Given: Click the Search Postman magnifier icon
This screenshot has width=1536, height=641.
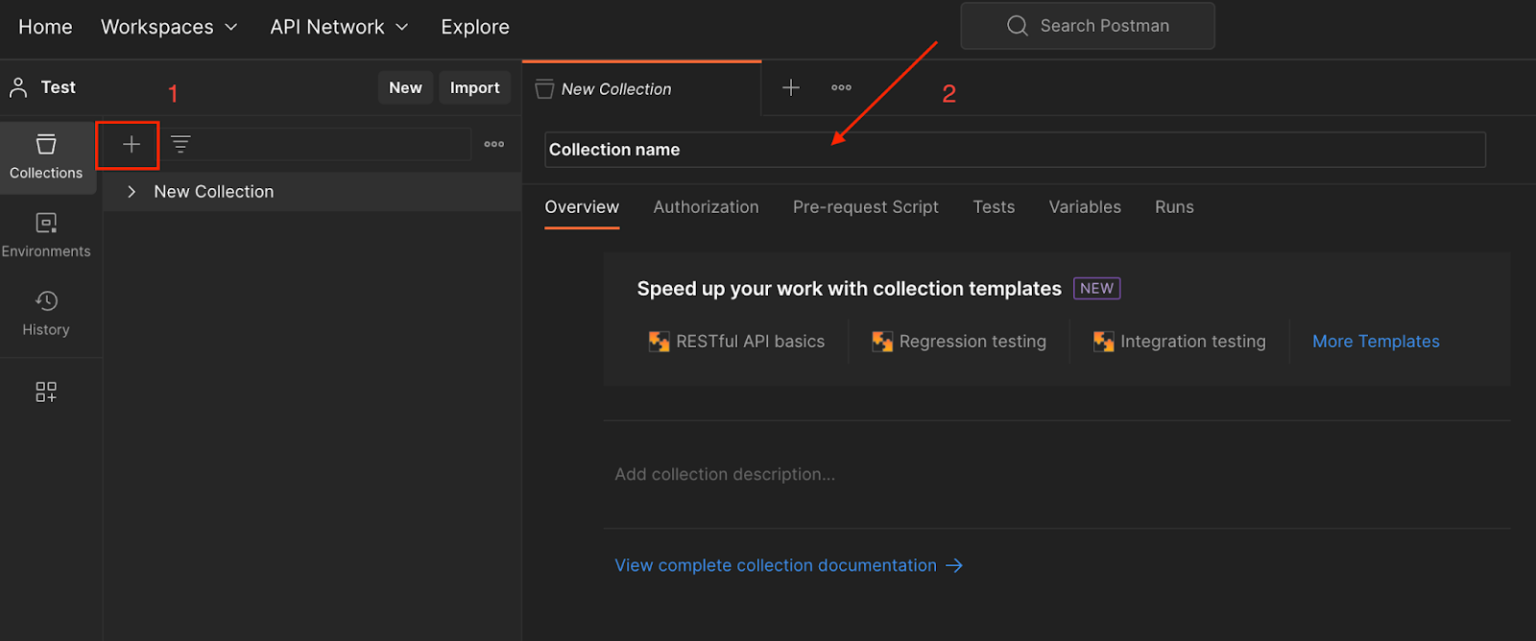Looking at the screenshot, I should pyautogui.click(x=1017, y=26).
